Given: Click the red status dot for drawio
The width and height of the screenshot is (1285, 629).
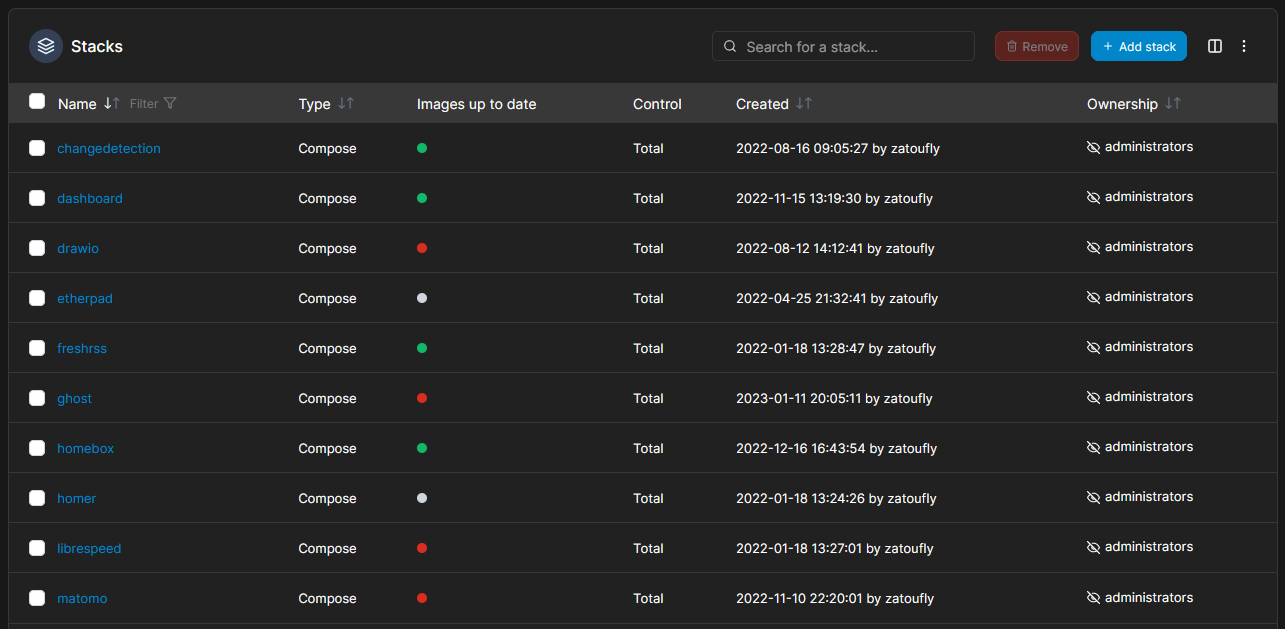Looking at the screenshot, I should pos(422,248).
